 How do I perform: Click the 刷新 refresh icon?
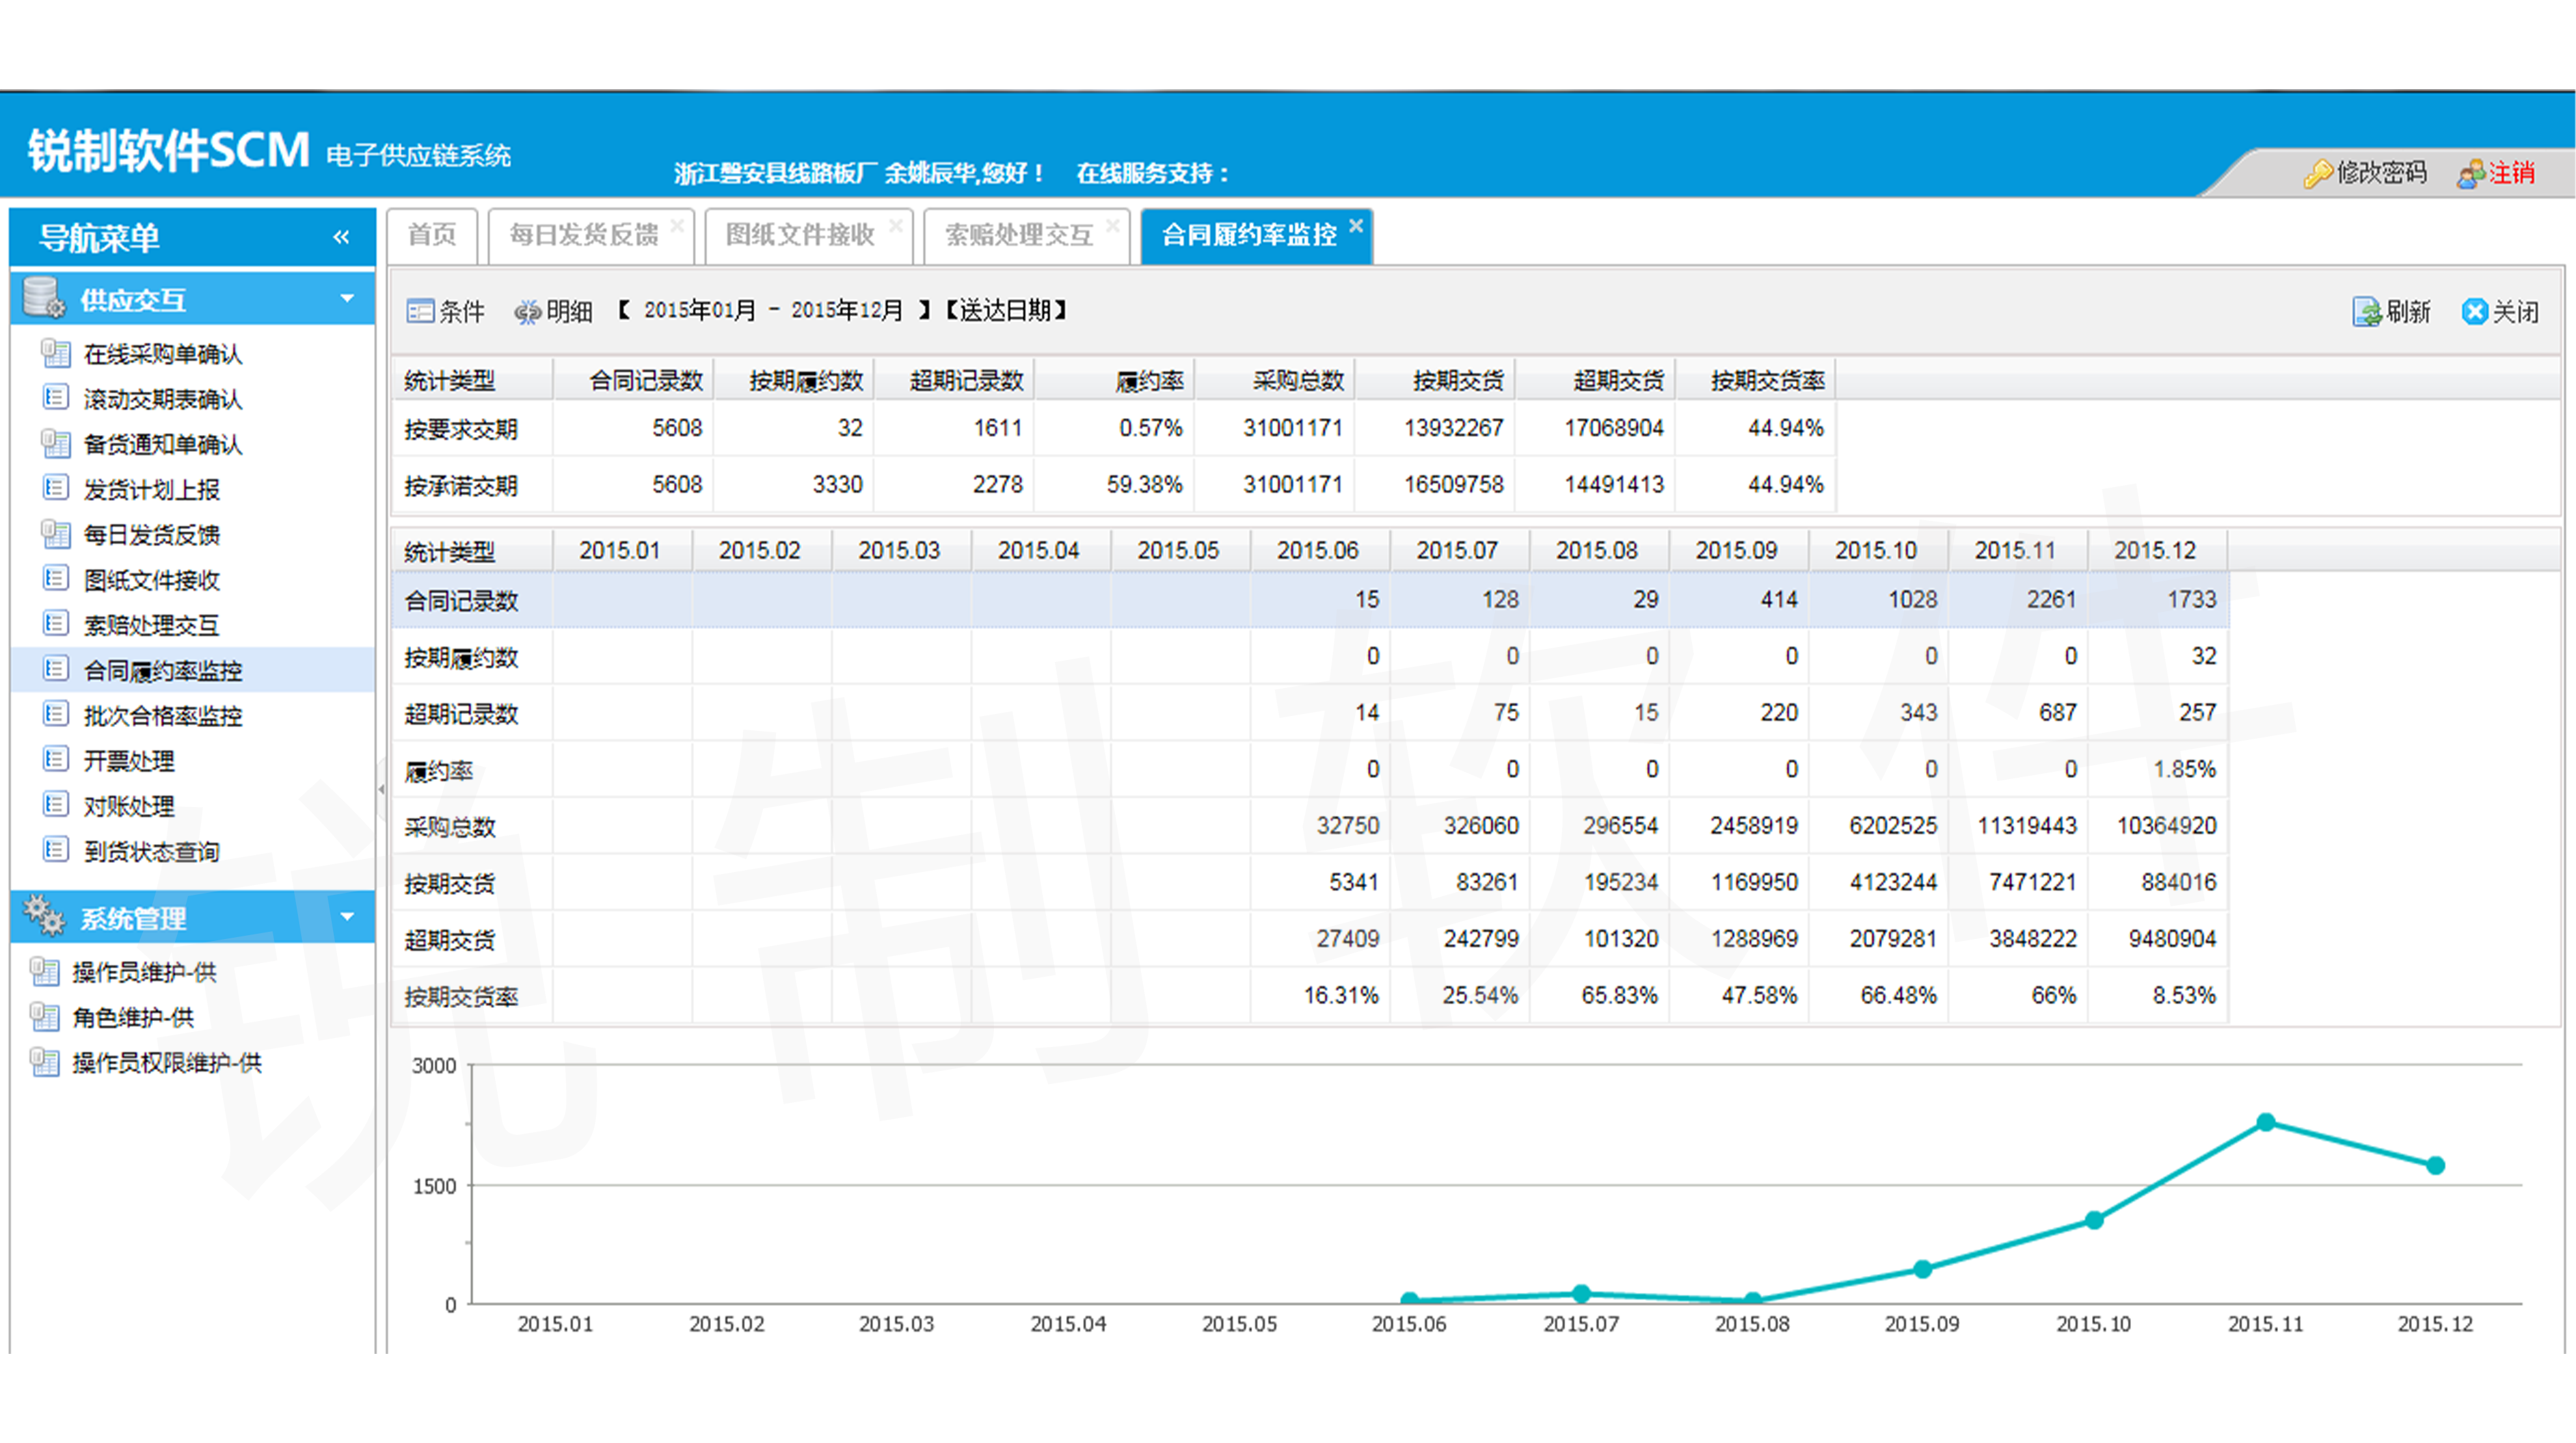click(2366, 312)
